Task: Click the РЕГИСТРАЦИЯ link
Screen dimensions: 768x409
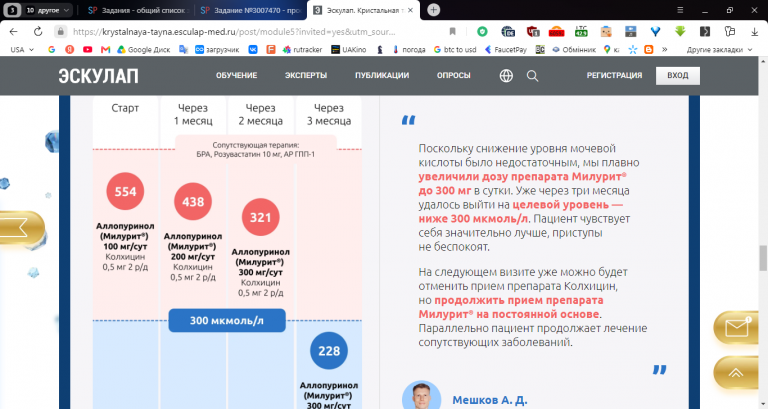Action: (614, 75)
